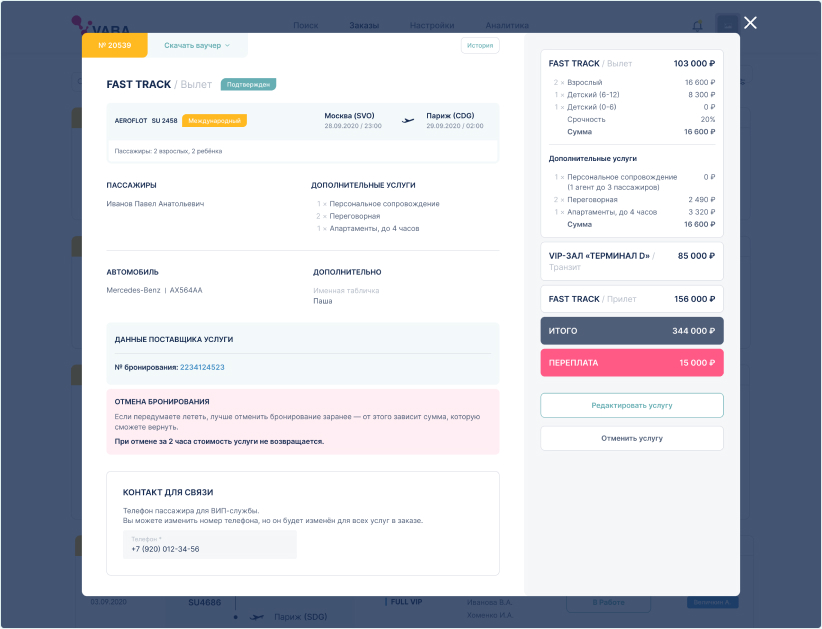The height and width of the screenshot is (629, 822).
Task: Click the chevron on Скачать ваучер
Action: [227, 45]
